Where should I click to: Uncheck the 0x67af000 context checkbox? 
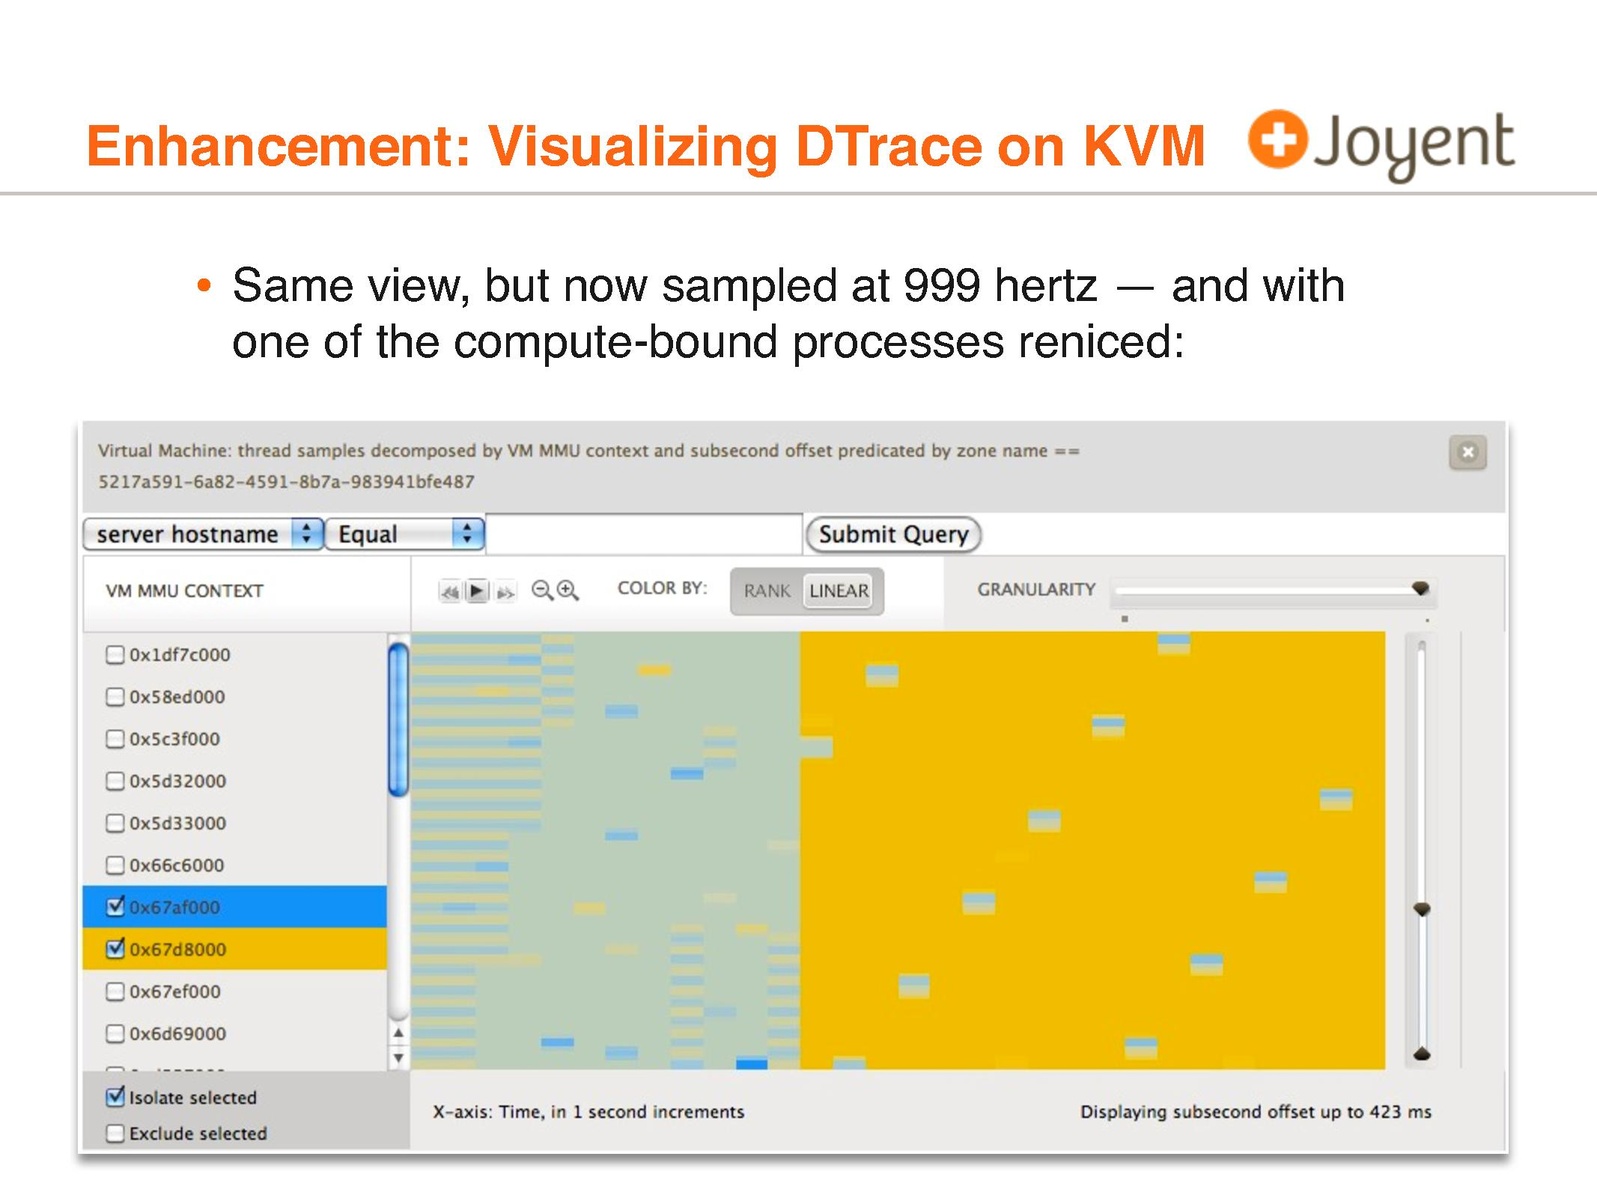(x=116, y=907)
